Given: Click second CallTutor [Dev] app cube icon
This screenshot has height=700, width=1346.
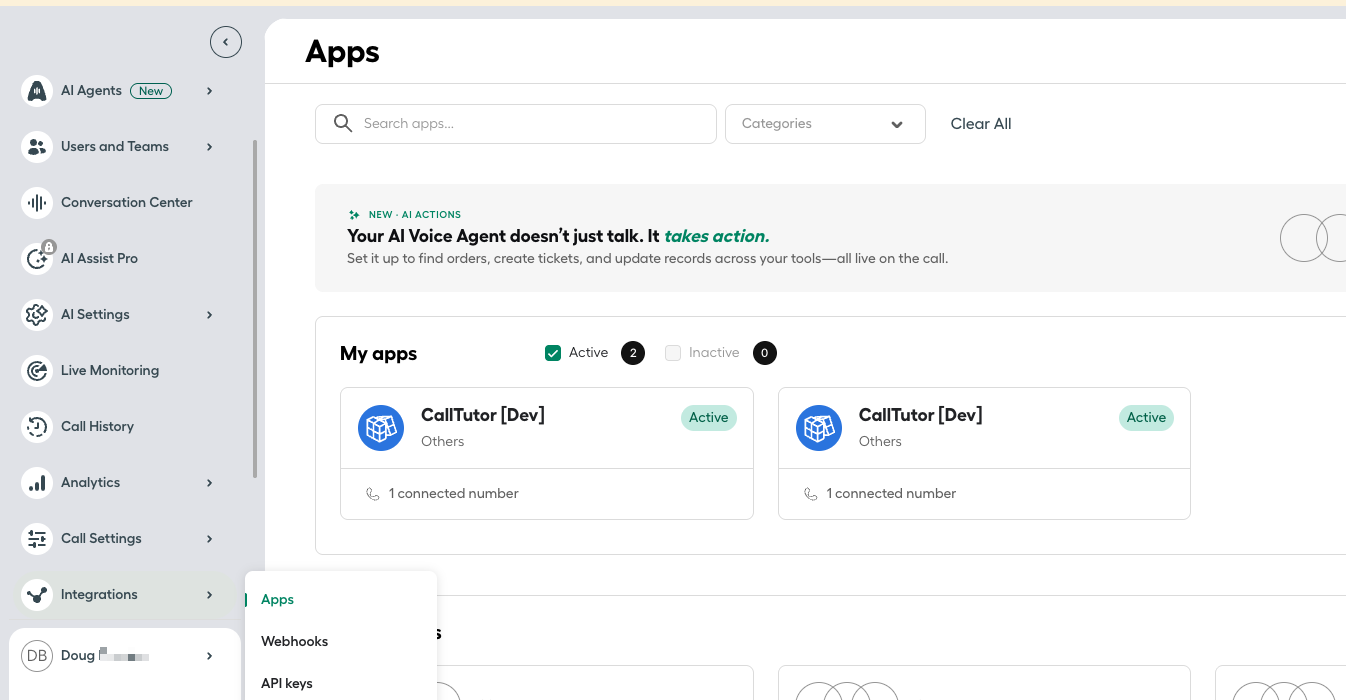Looking at the screenshot, I should pyautogui.click(x=819, y=428).
